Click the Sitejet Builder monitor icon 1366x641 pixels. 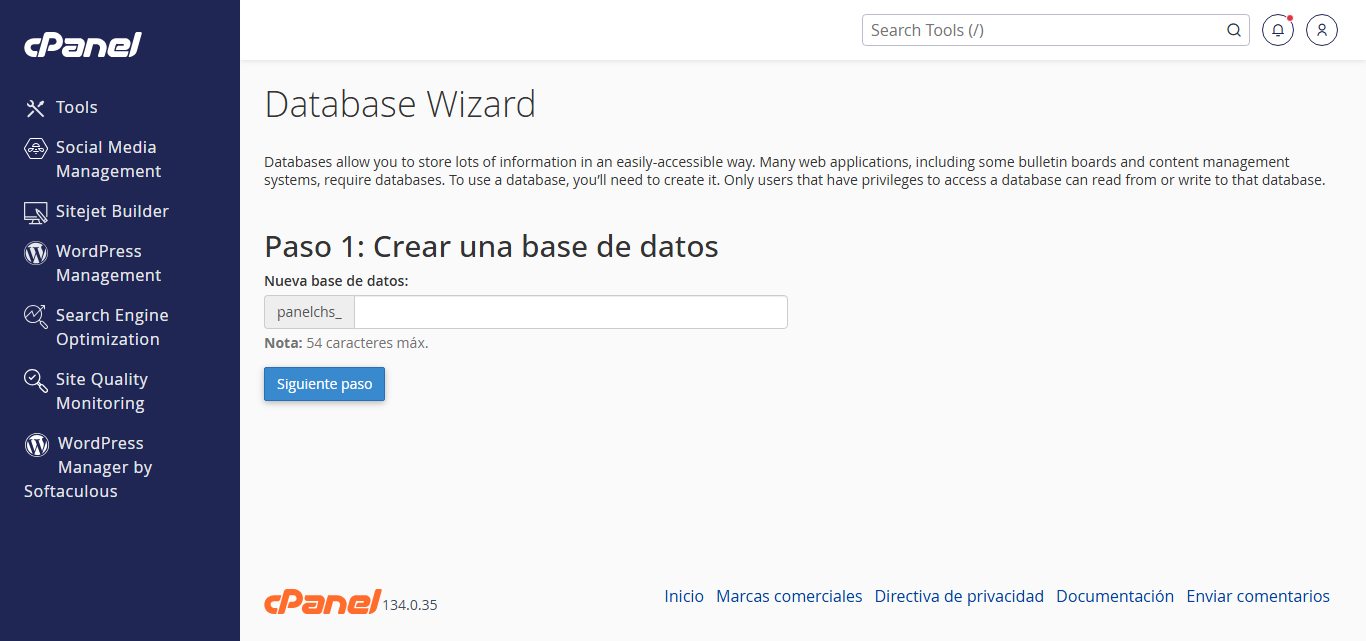coord(36,212)
